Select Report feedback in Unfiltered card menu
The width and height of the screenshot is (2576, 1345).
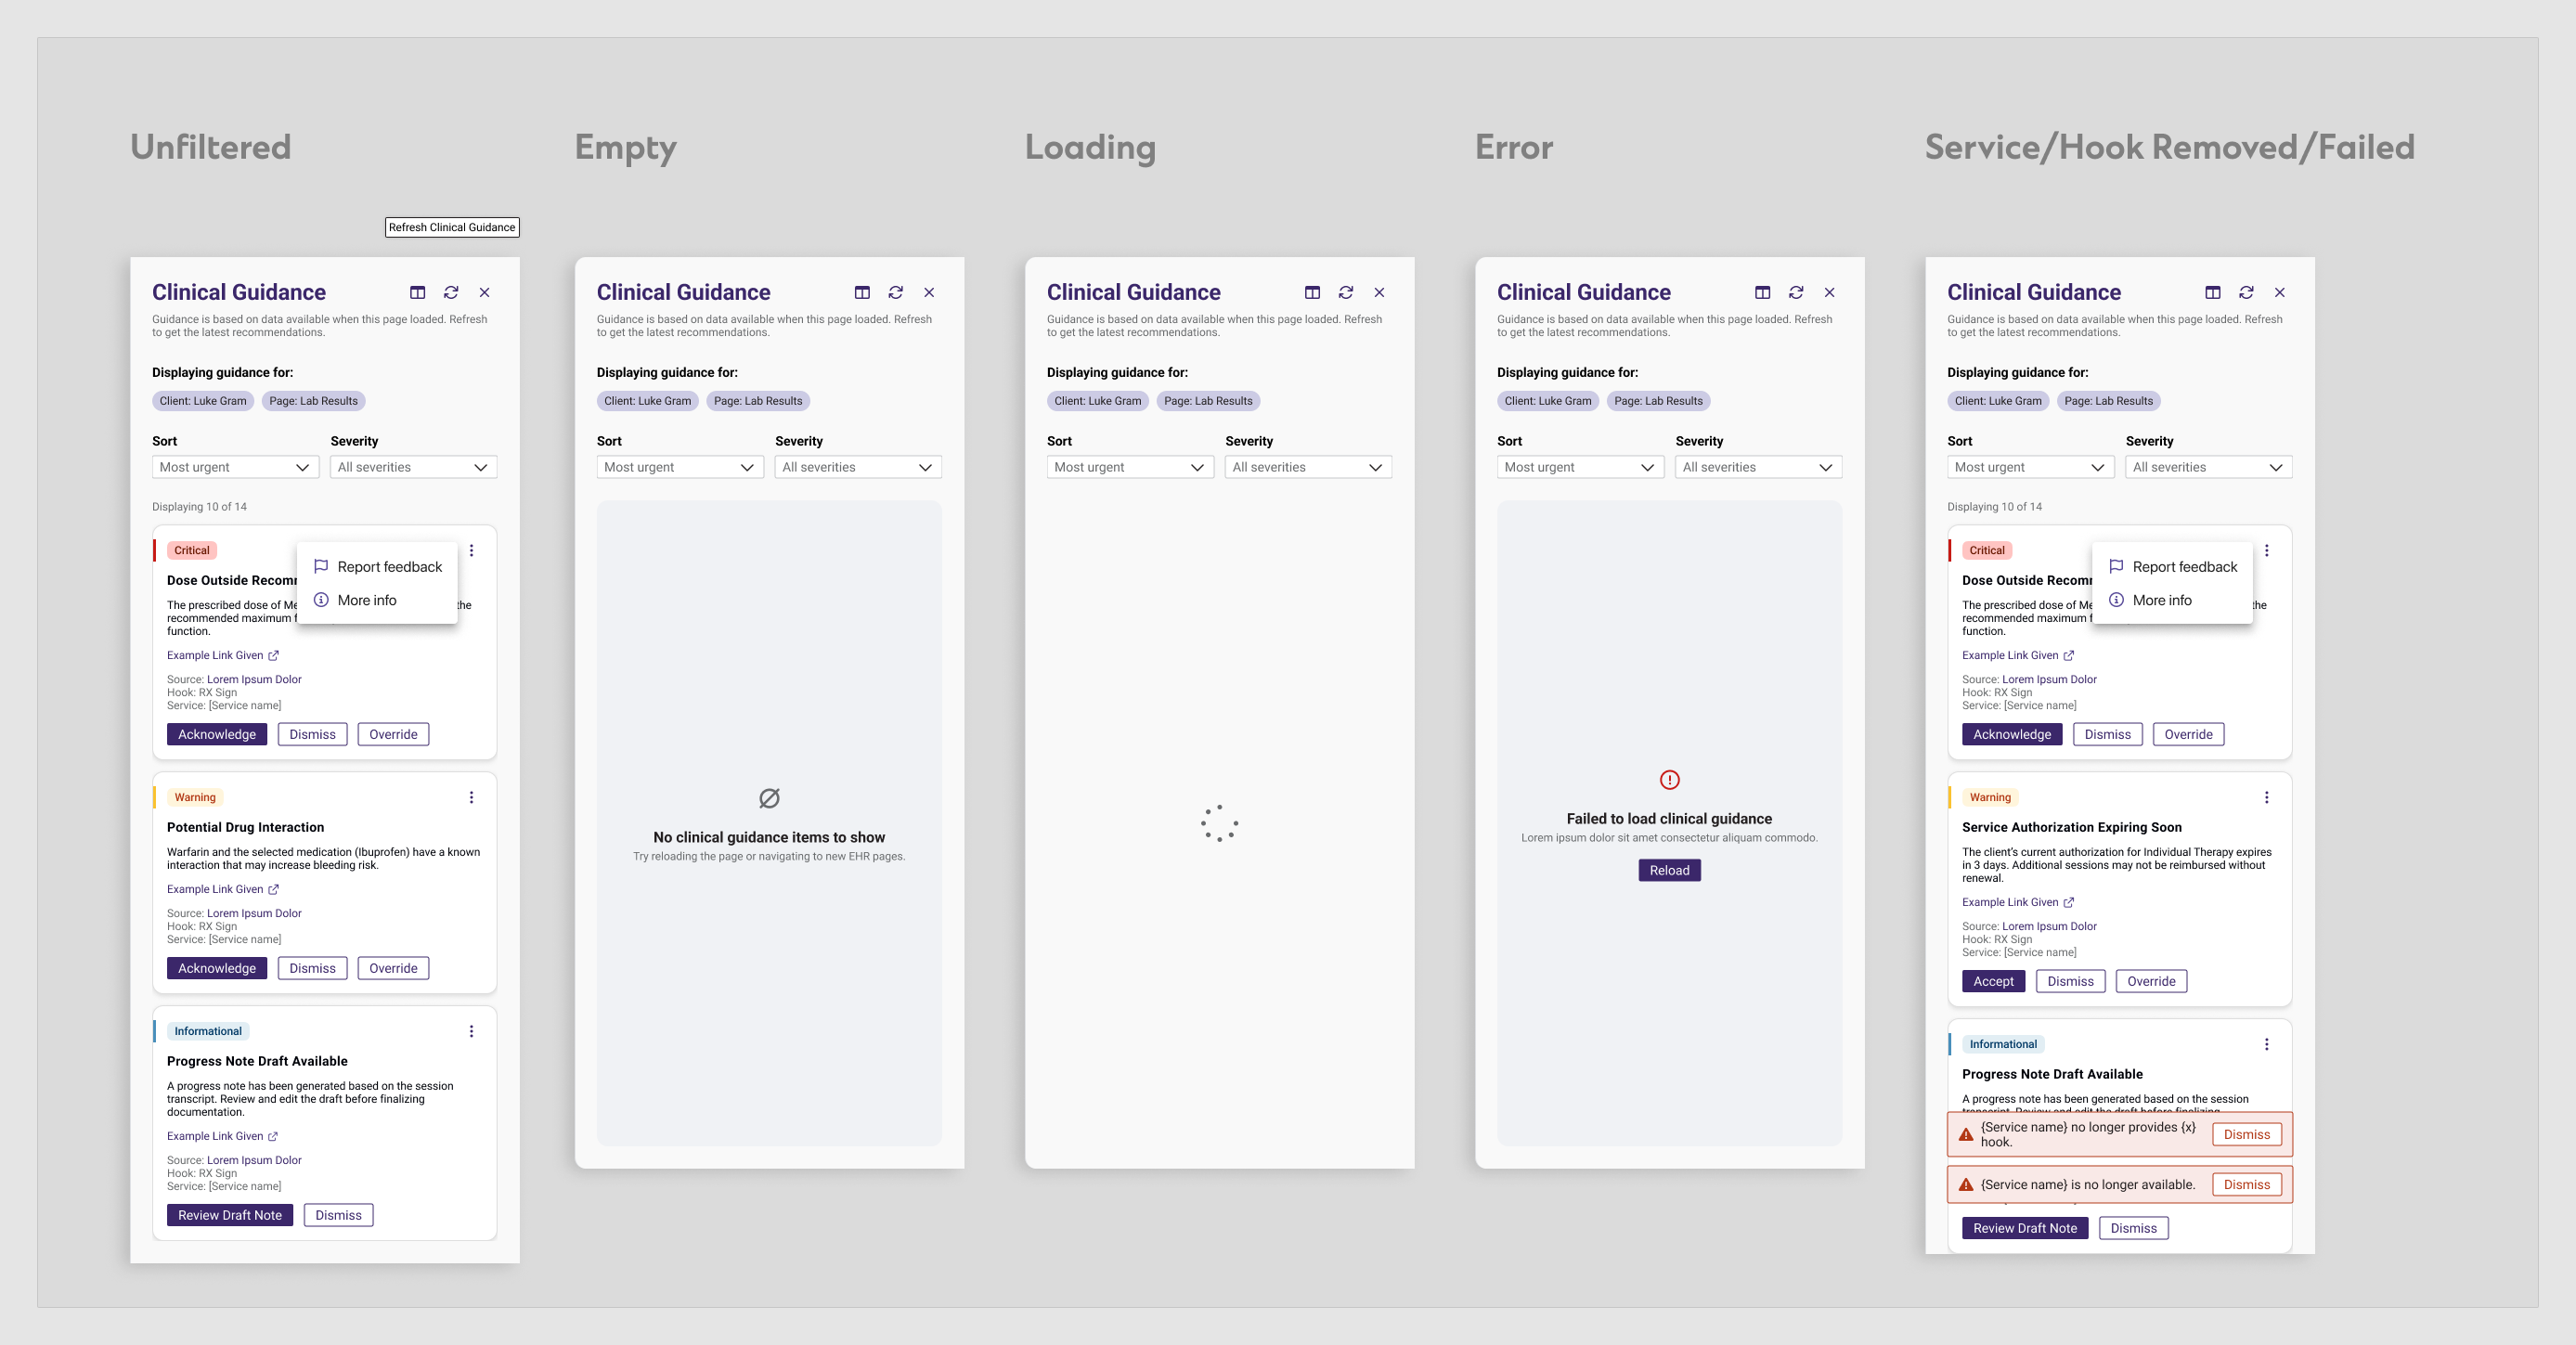[378, 567]
